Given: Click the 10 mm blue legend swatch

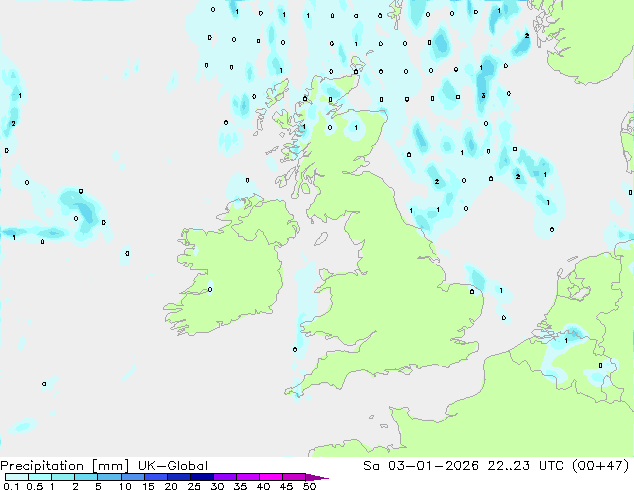Looking at the screenshot, I should 134,478.
